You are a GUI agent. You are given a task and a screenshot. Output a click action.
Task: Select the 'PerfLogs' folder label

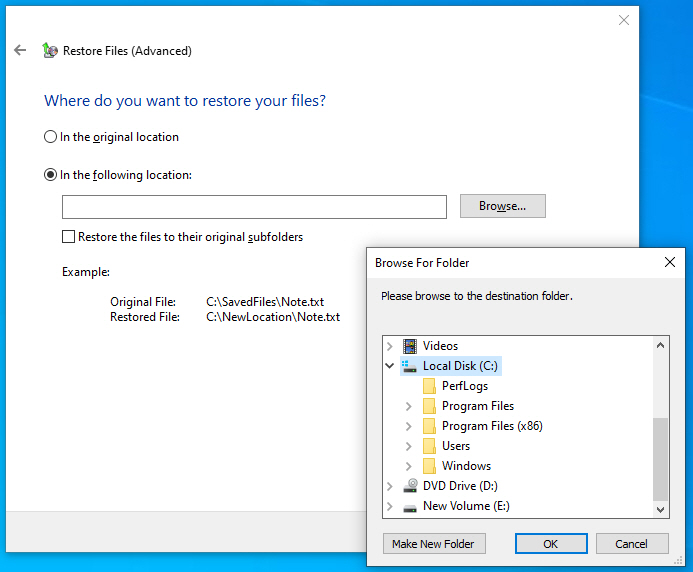click(x=465, y=386)
